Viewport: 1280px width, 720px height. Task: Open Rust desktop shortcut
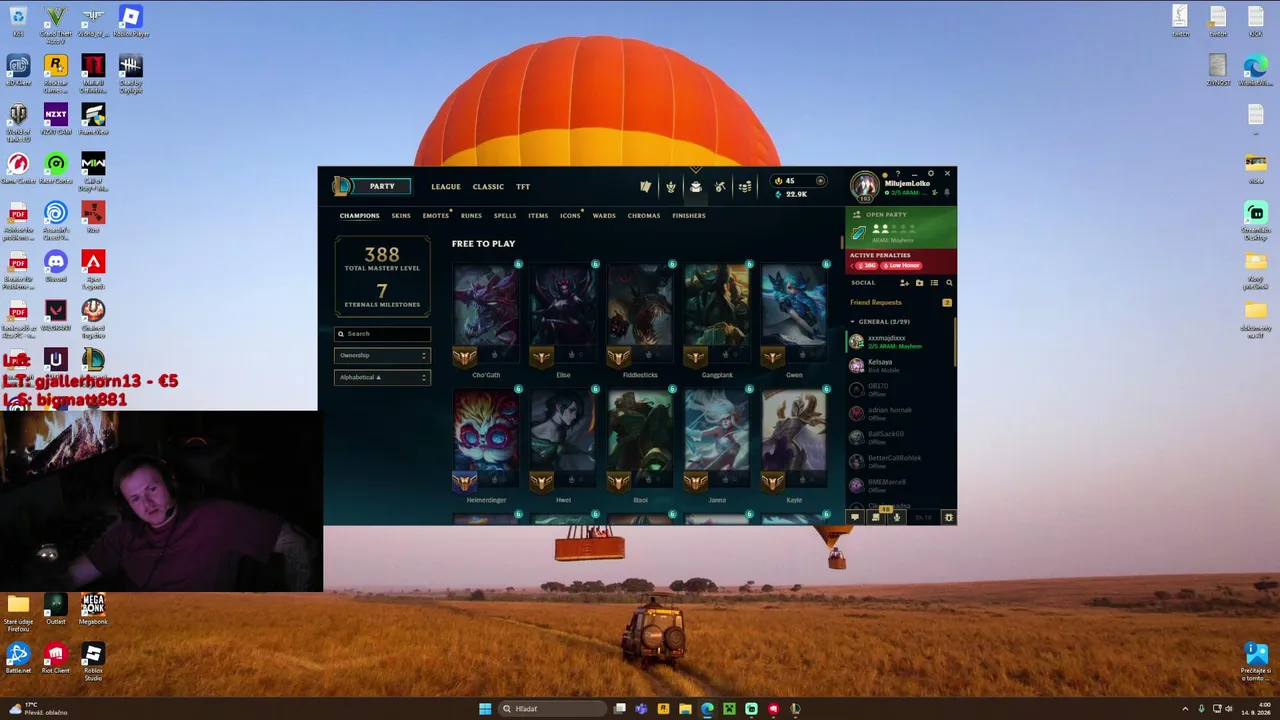[93, 217]
